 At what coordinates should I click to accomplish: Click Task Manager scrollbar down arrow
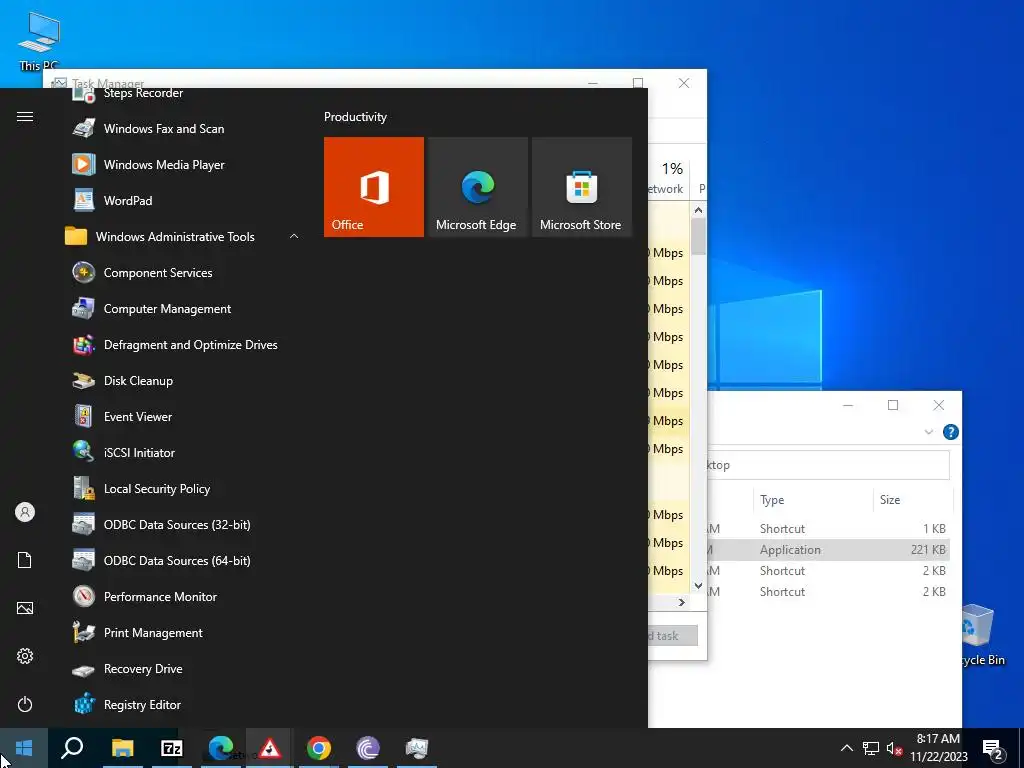pyautogui.click(x=698, y=586)
